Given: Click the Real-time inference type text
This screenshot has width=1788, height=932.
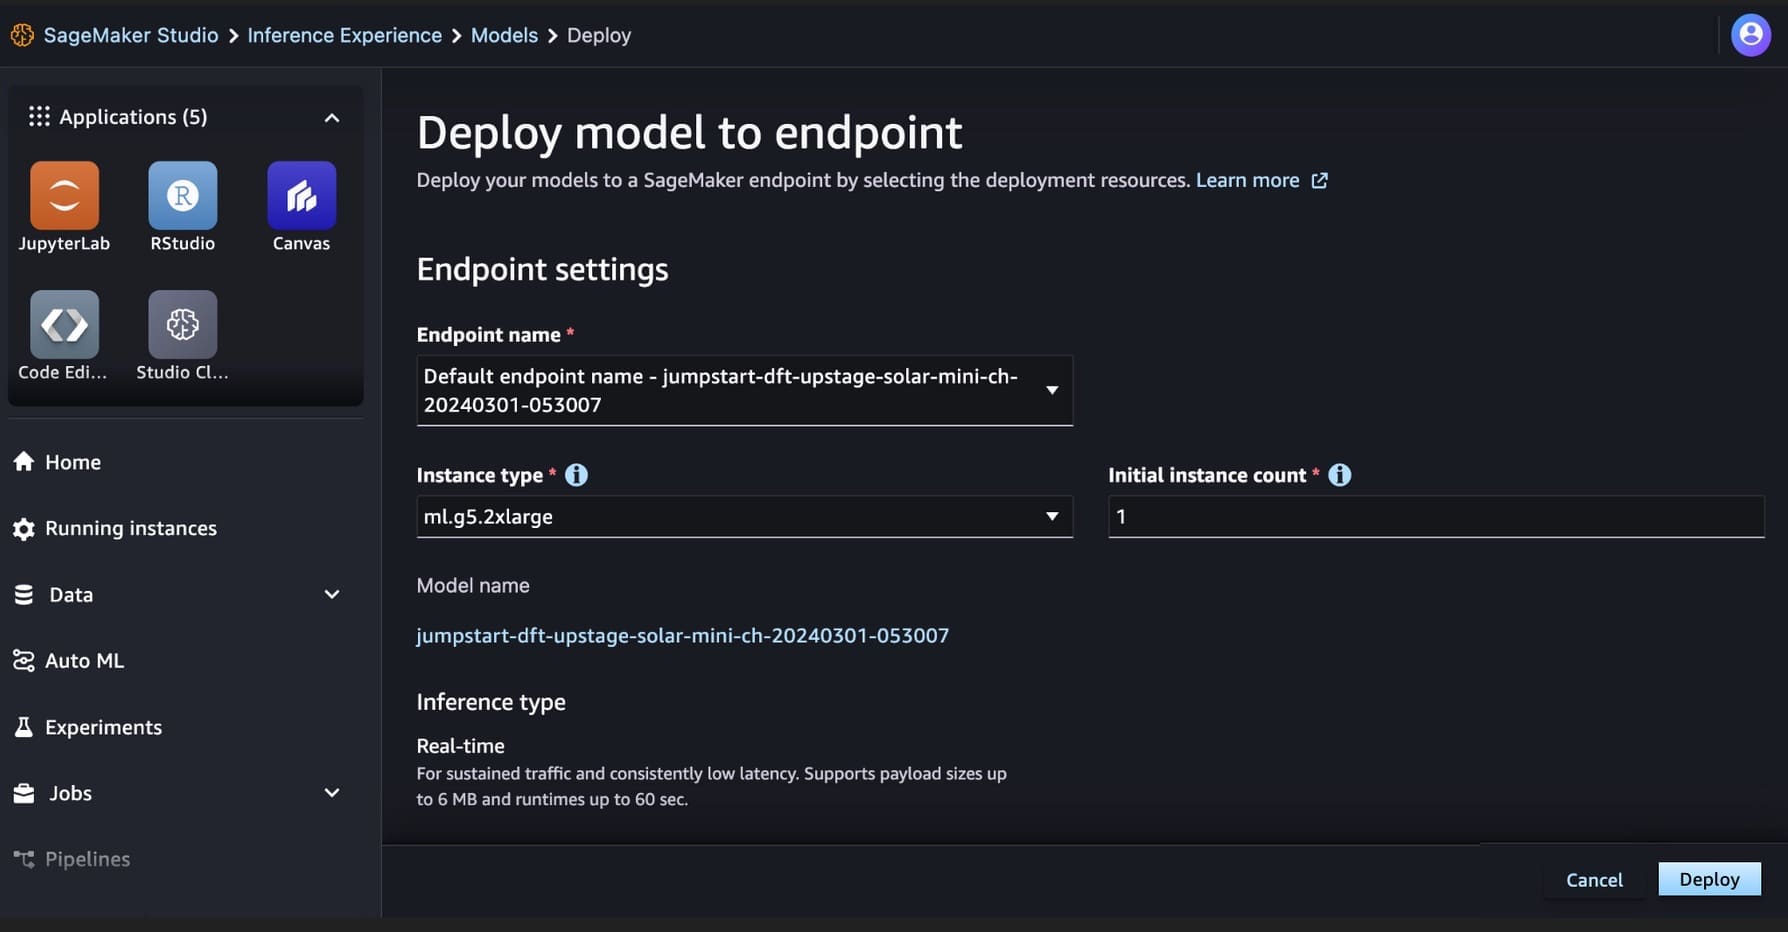Looking at the screenshot, I should (460, 746).
